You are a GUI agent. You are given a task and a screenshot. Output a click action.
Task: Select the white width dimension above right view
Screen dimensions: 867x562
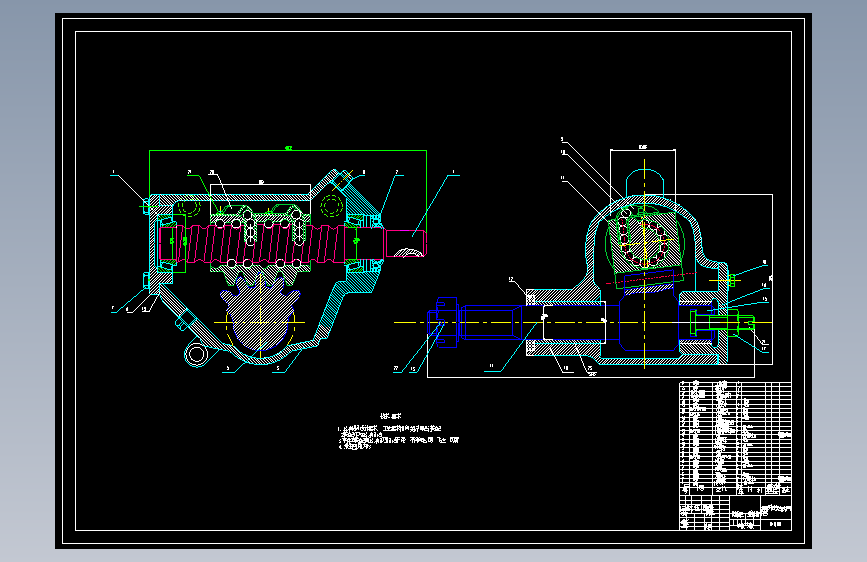[643, 149]
